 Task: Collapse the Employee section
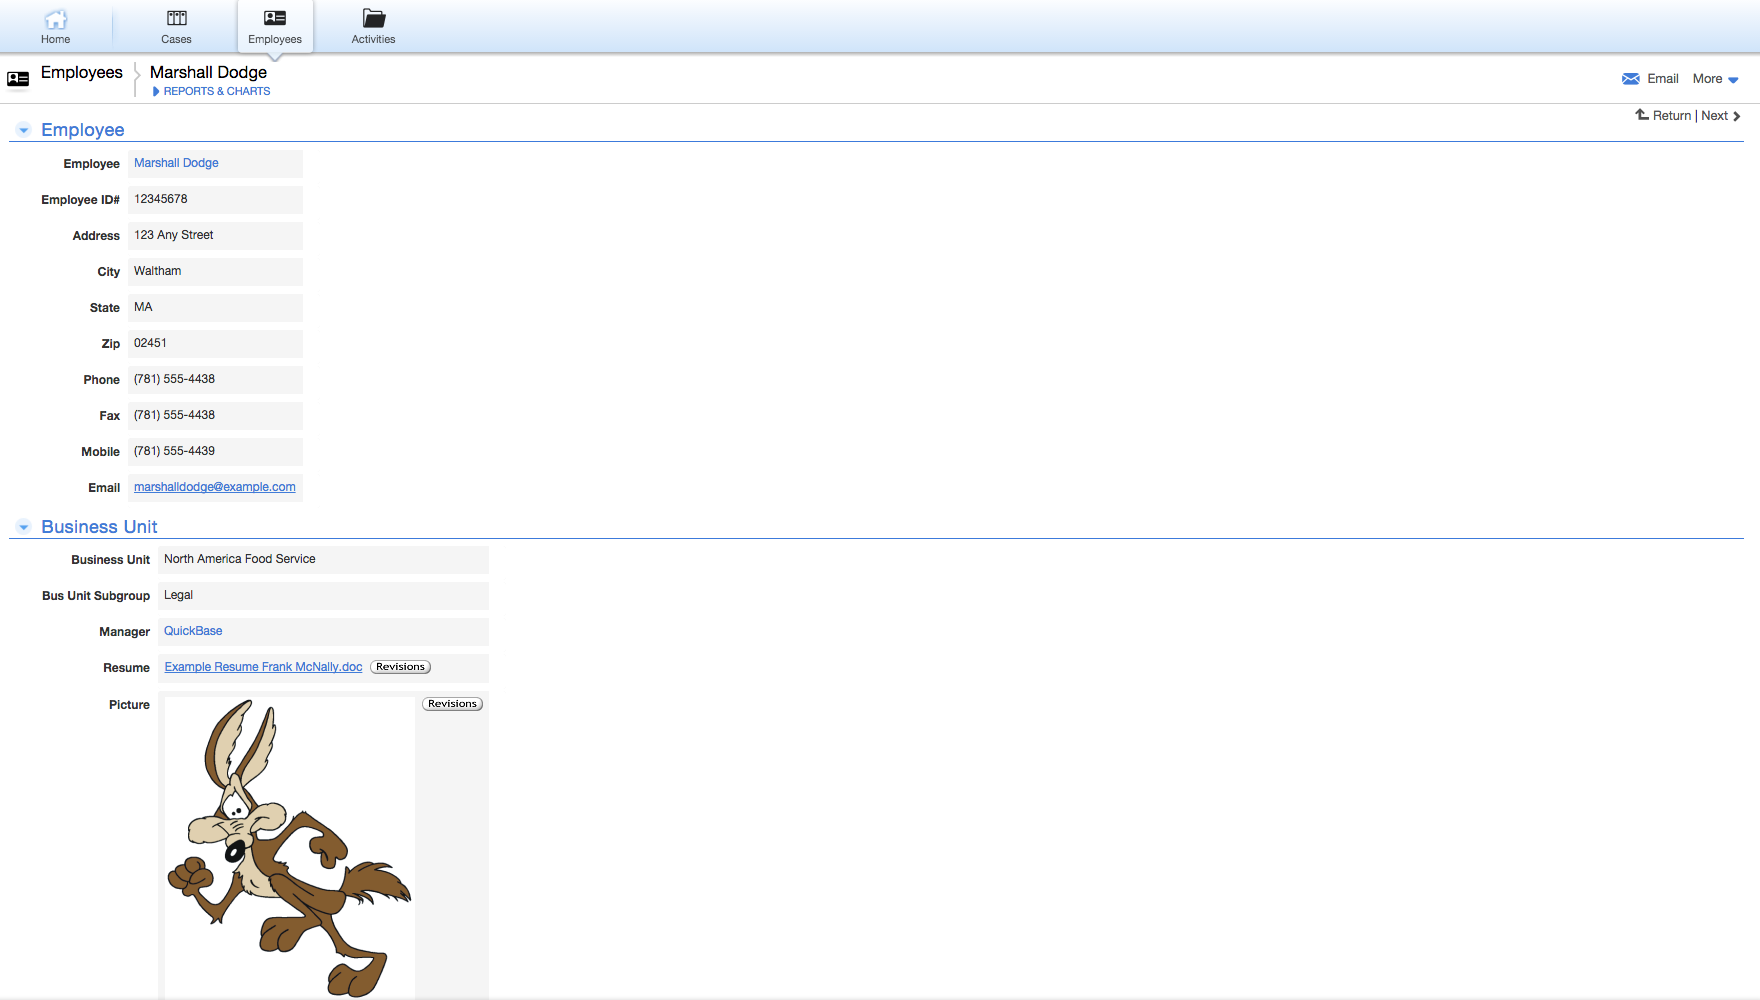coord(24,130)
